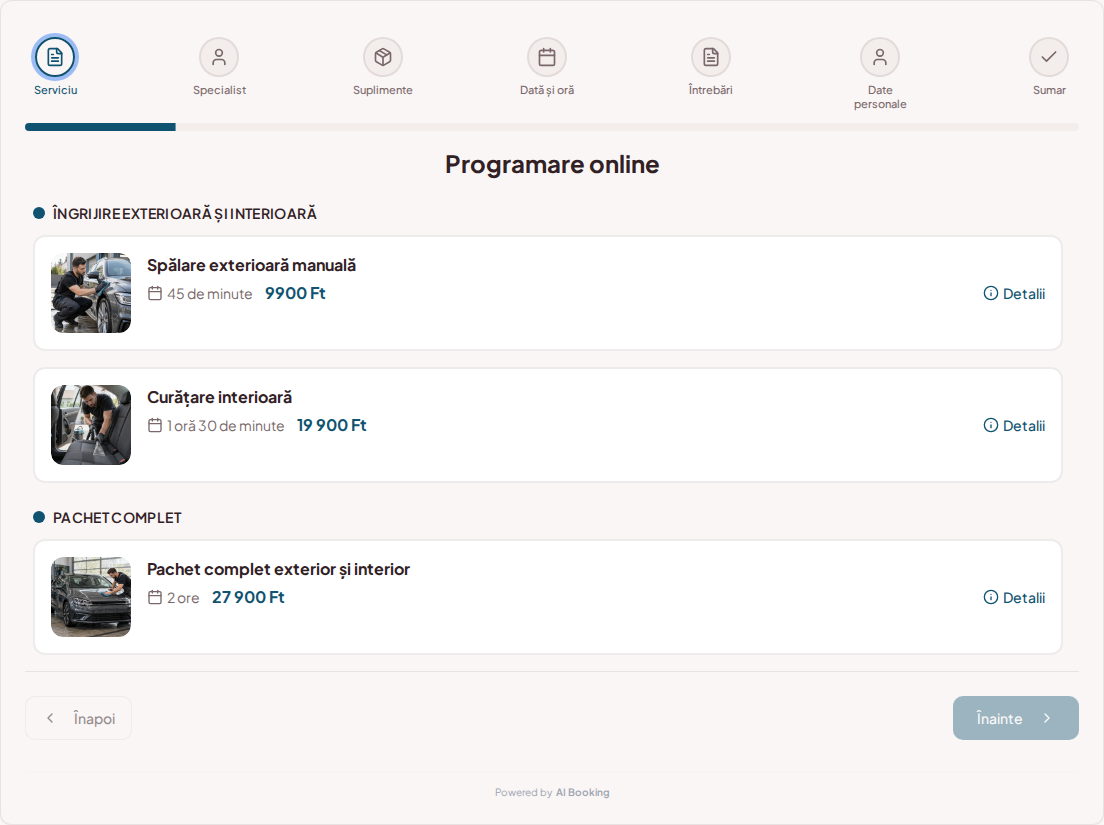Viewport: 1104px width, 825px height.
Task: Click calendar icon beside 45 de minute
Action: [x=155, y=294]
